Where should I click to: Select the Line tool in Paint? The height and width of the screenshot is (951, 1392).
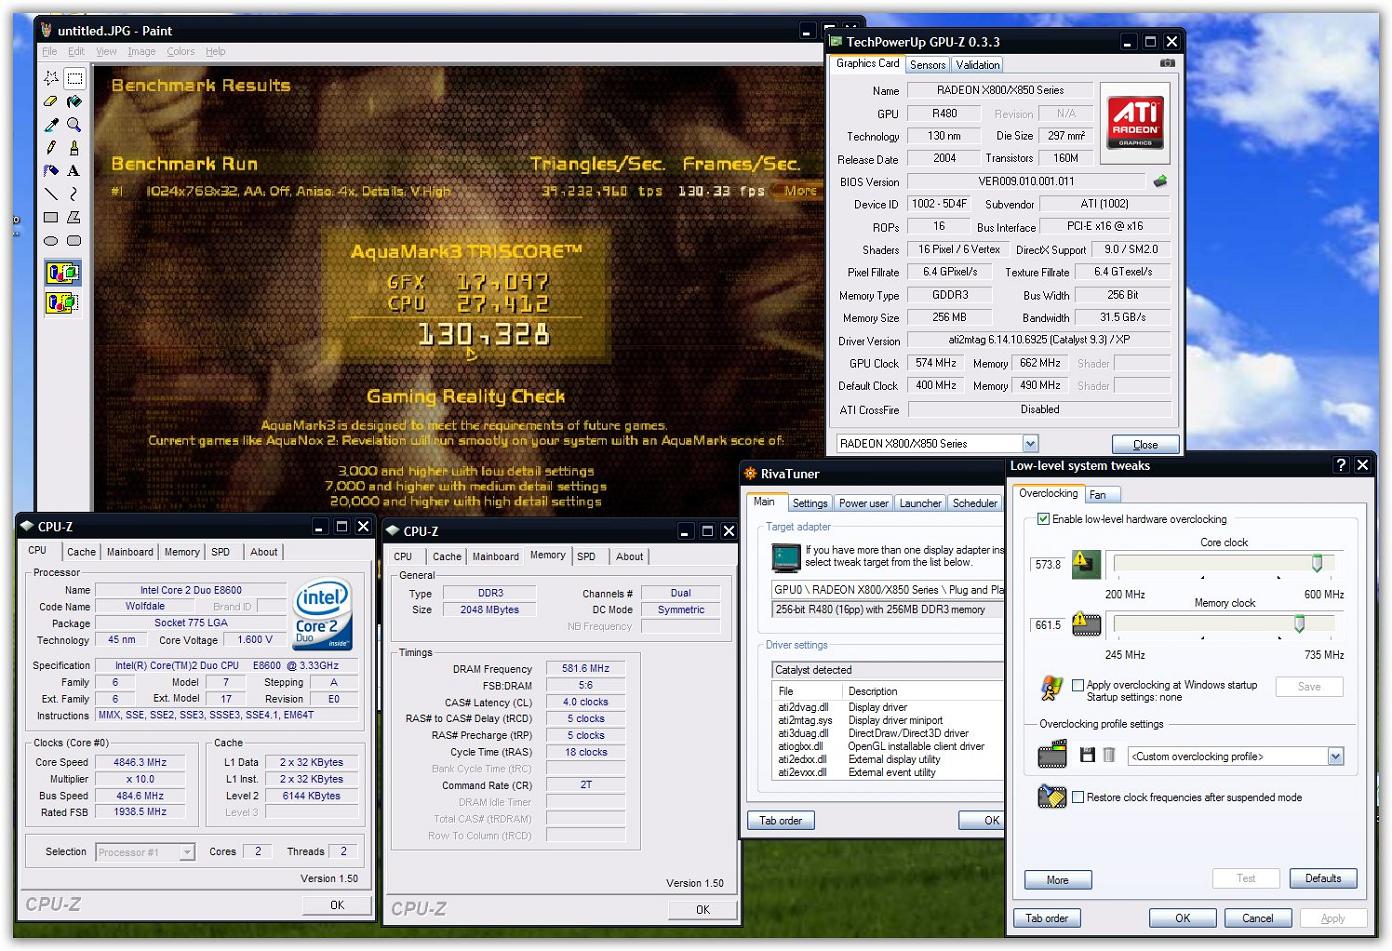pyautogui.click(x=51, y=193)
